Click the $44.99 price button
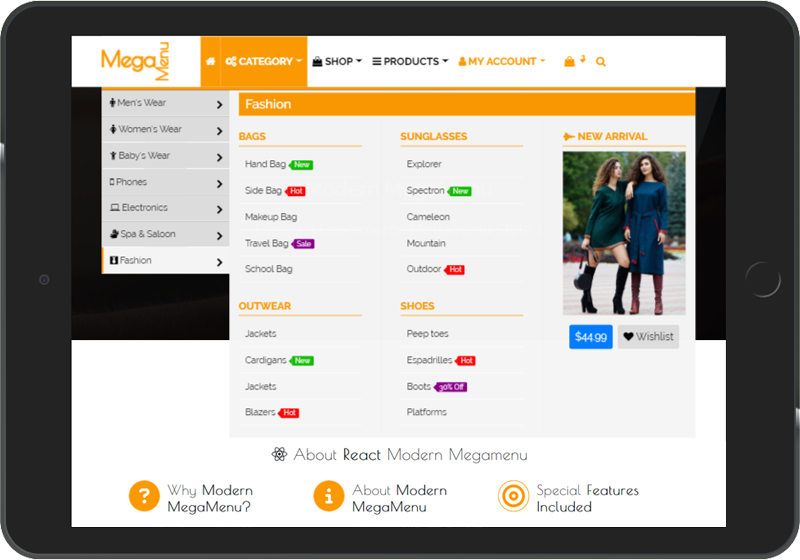 [x=591, y=337]
